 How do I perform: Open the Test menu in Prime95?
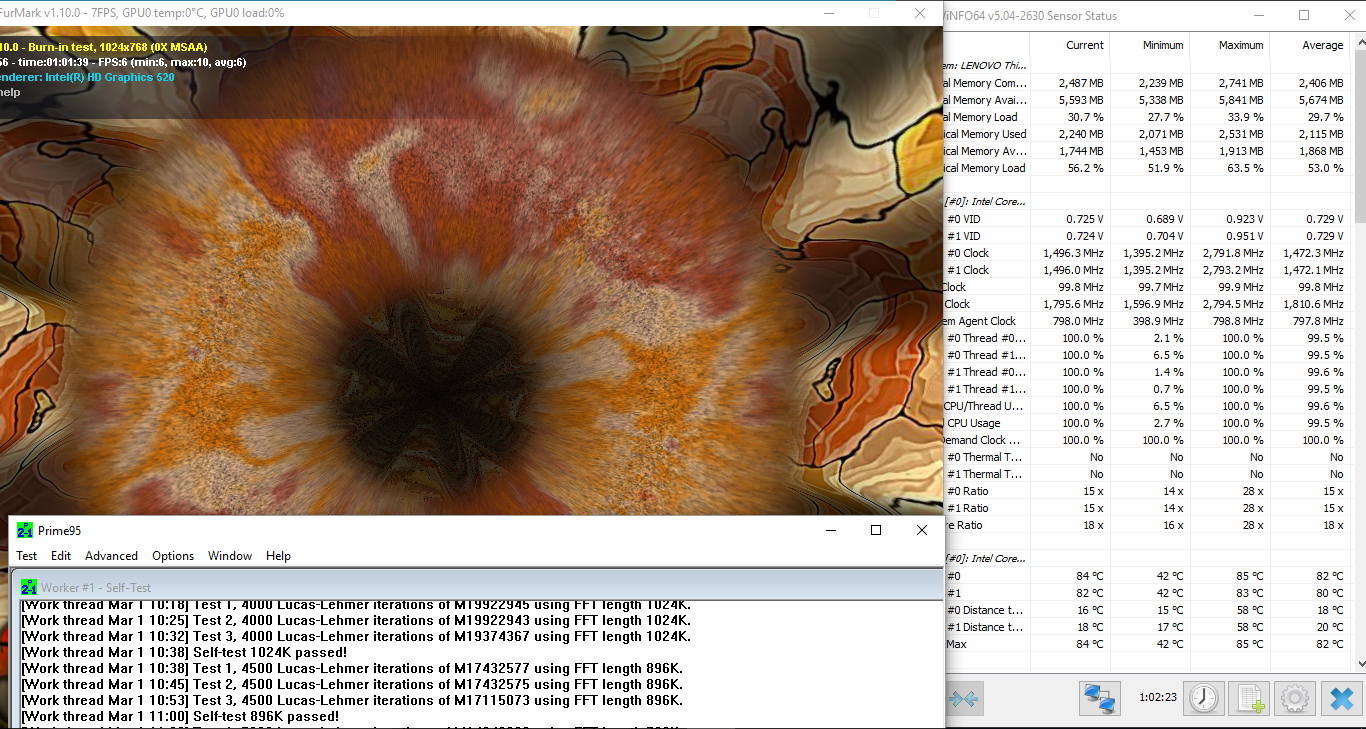point(27,556)
